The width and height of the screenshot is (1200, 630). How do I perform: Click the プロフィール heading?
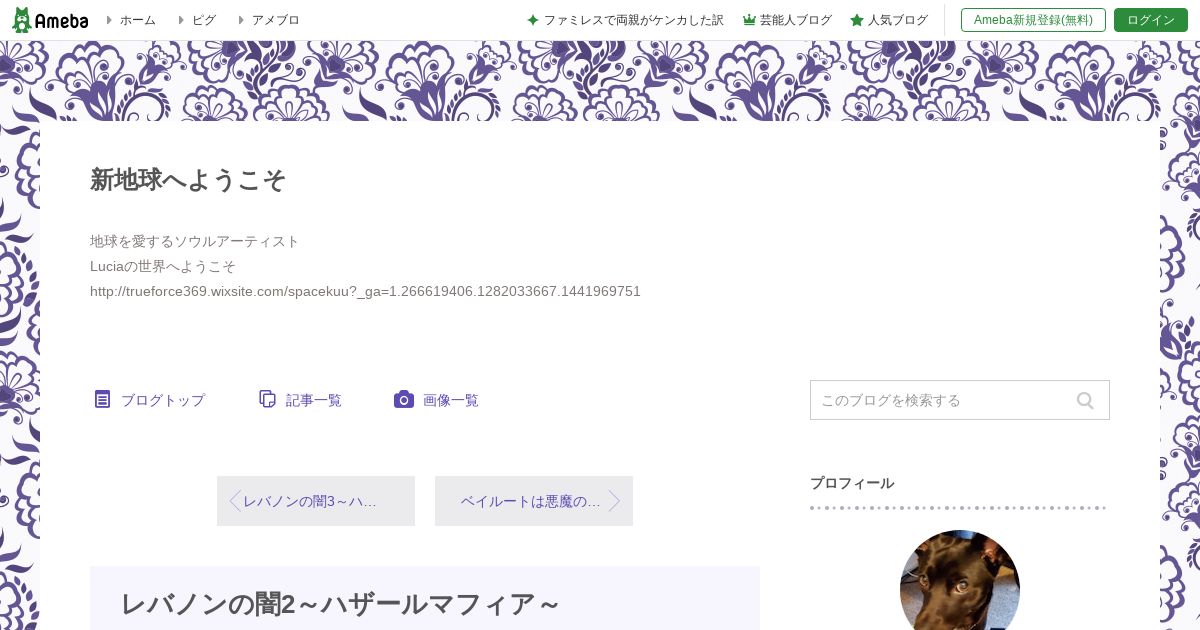tap(852, 483)
